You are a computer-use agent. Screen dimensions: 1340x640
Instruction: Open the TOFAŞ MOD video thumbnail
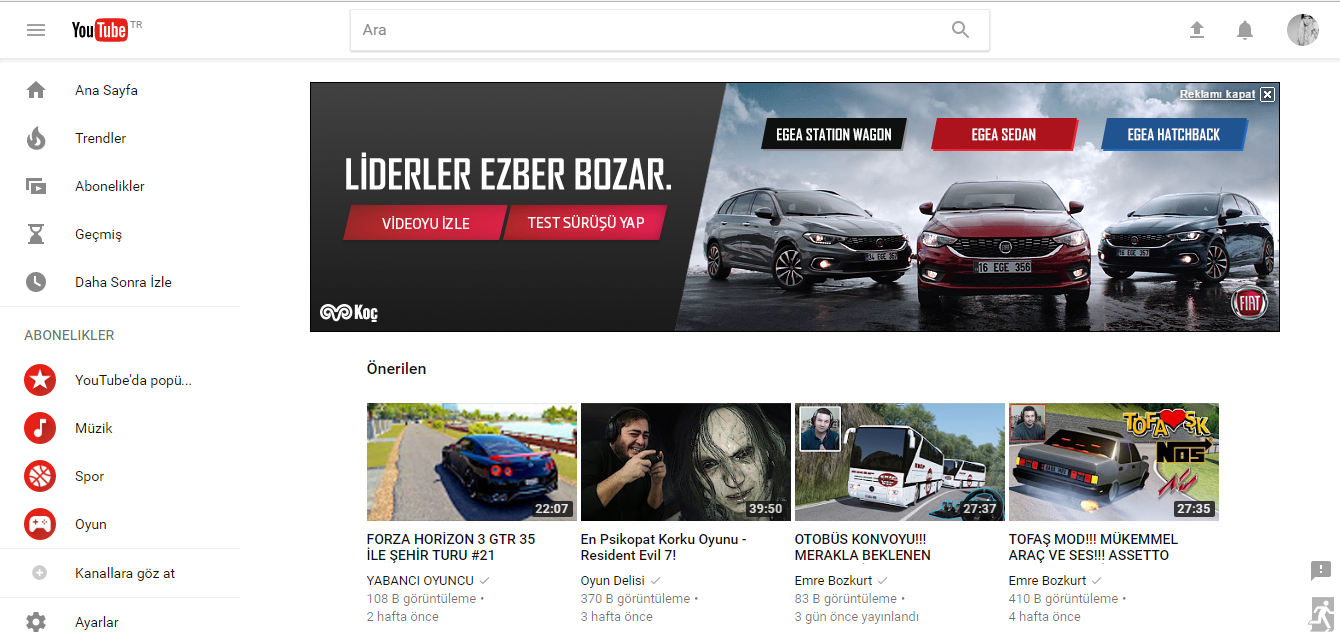point(1114,462)
